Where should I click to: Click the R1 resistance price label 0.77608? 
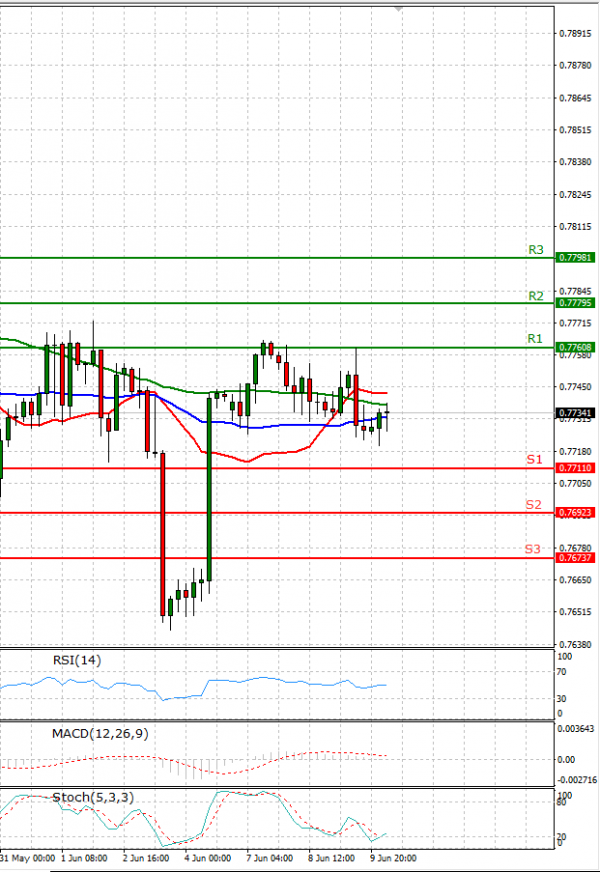click(x=576, y=348)
